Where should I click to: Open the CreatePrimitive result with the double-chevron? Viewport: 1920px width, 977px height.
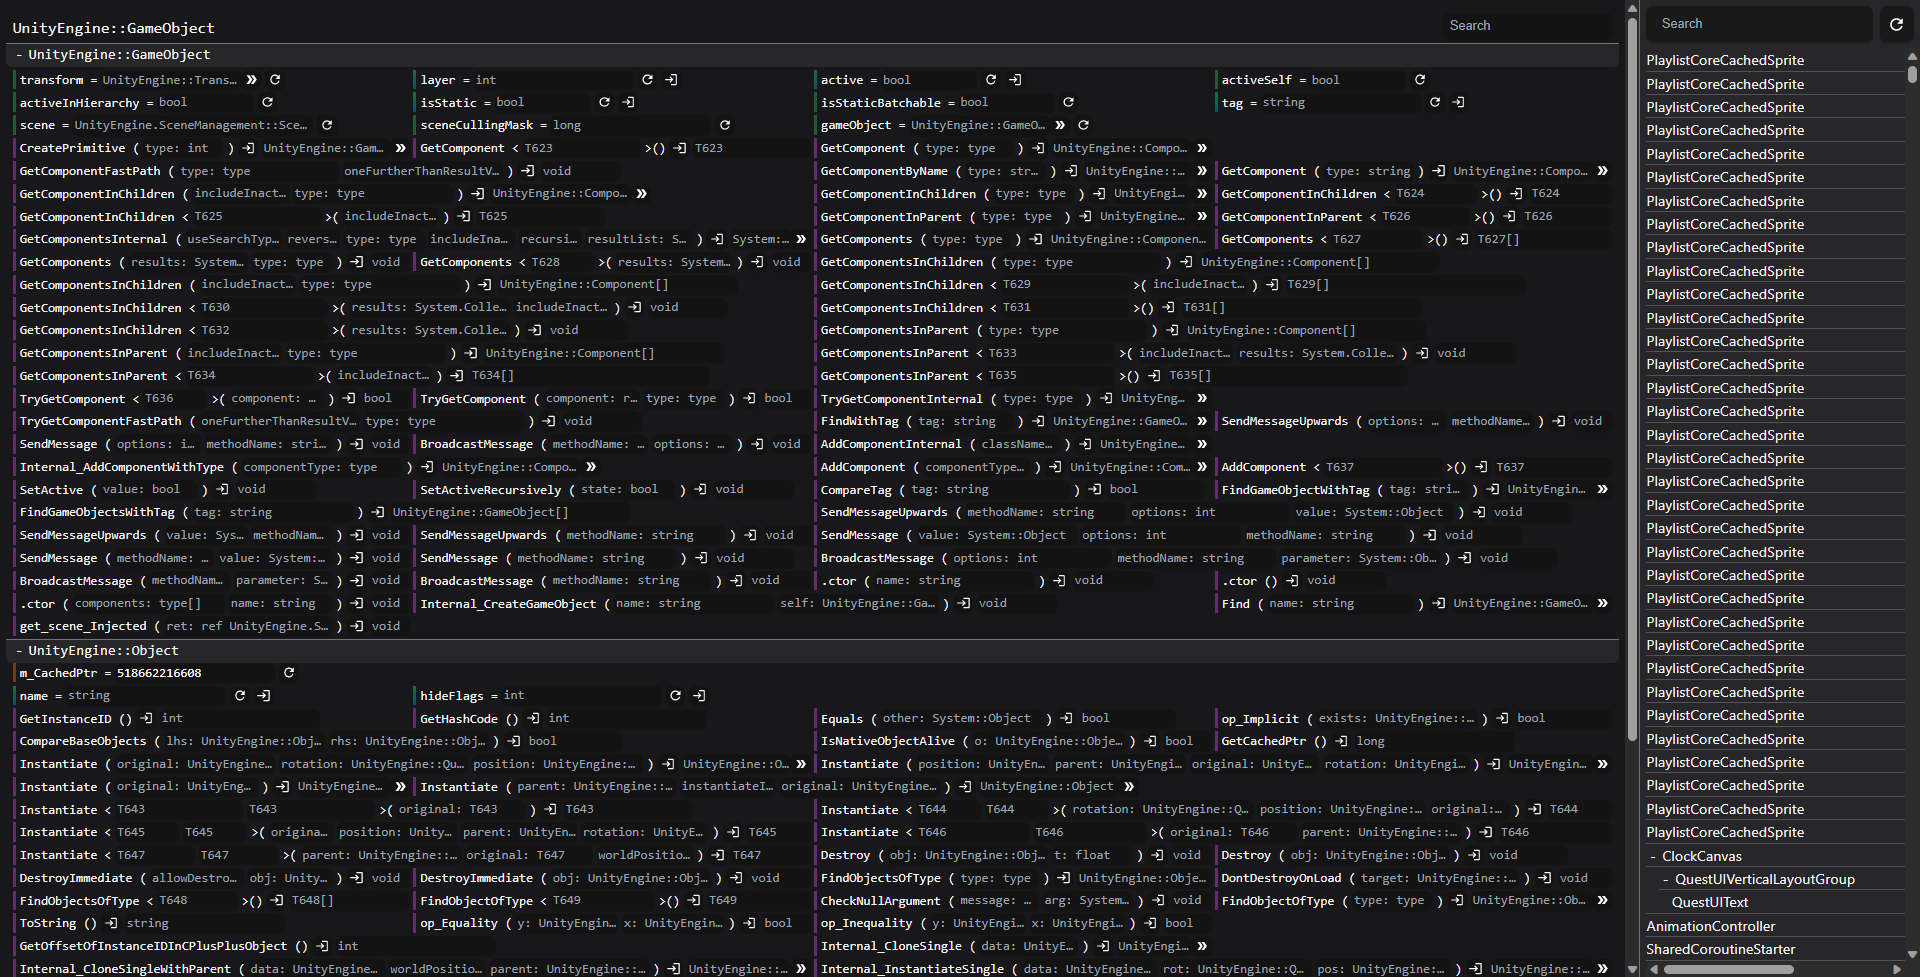pyautogui.click(x=401, y=148)
